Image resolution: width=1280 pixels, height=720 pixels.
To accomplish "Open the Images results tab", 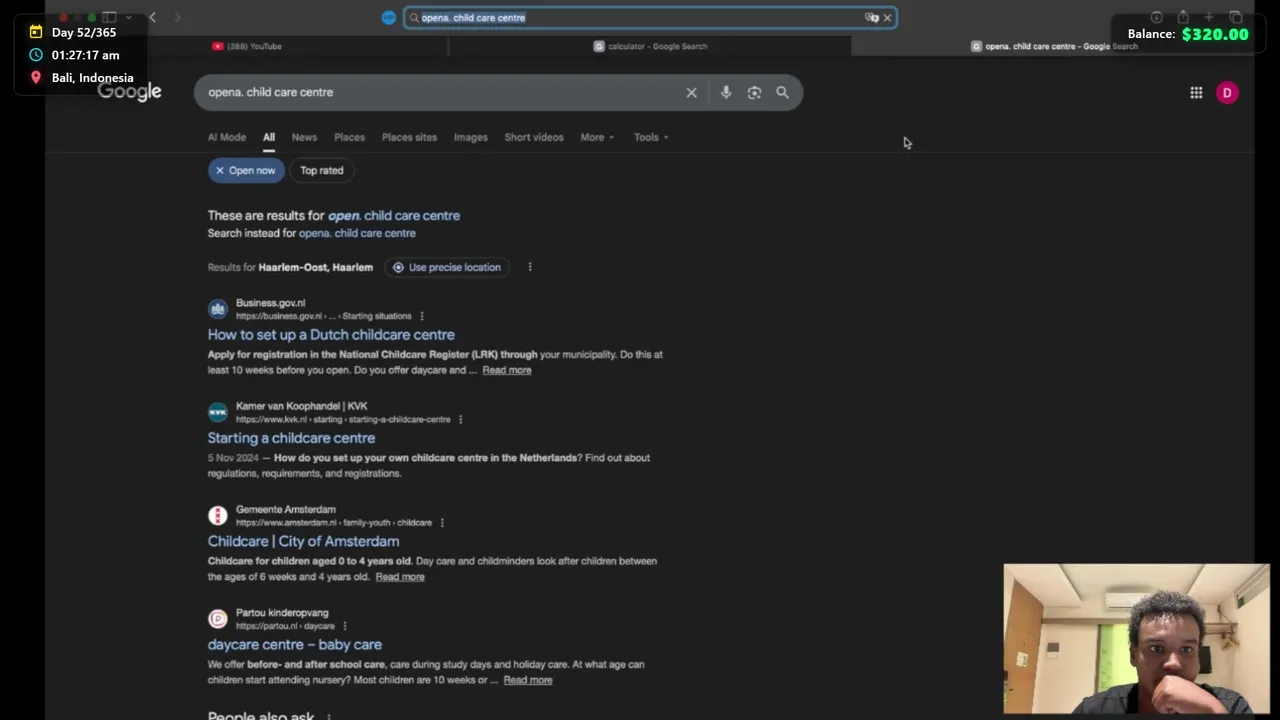I will pyautogui.click(x=470, y=137).
